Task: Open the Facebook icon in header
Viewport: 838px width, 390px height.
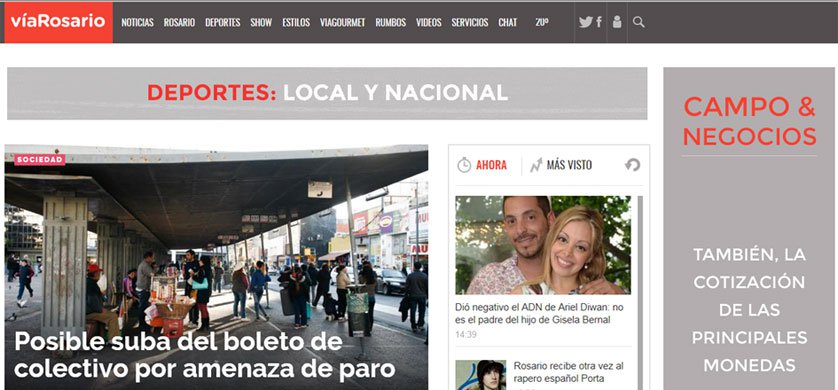Action: (599, 22)
